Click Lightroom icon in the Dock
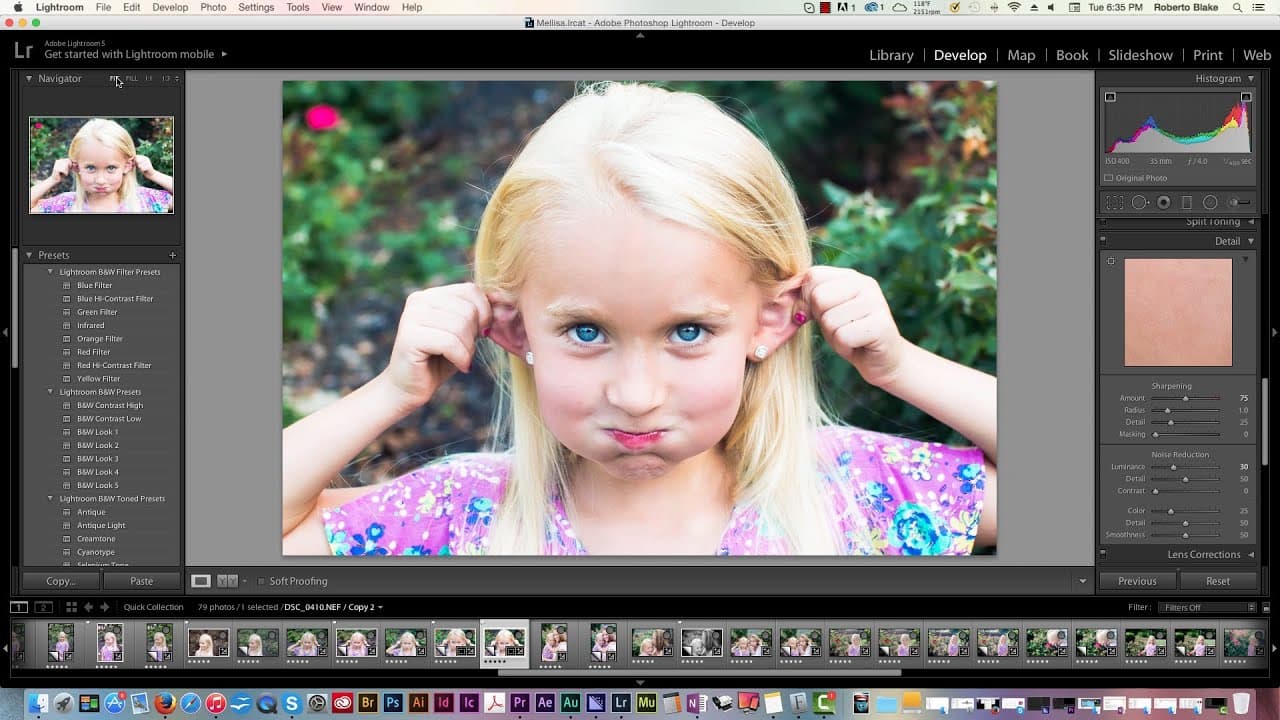 point(621,703)
